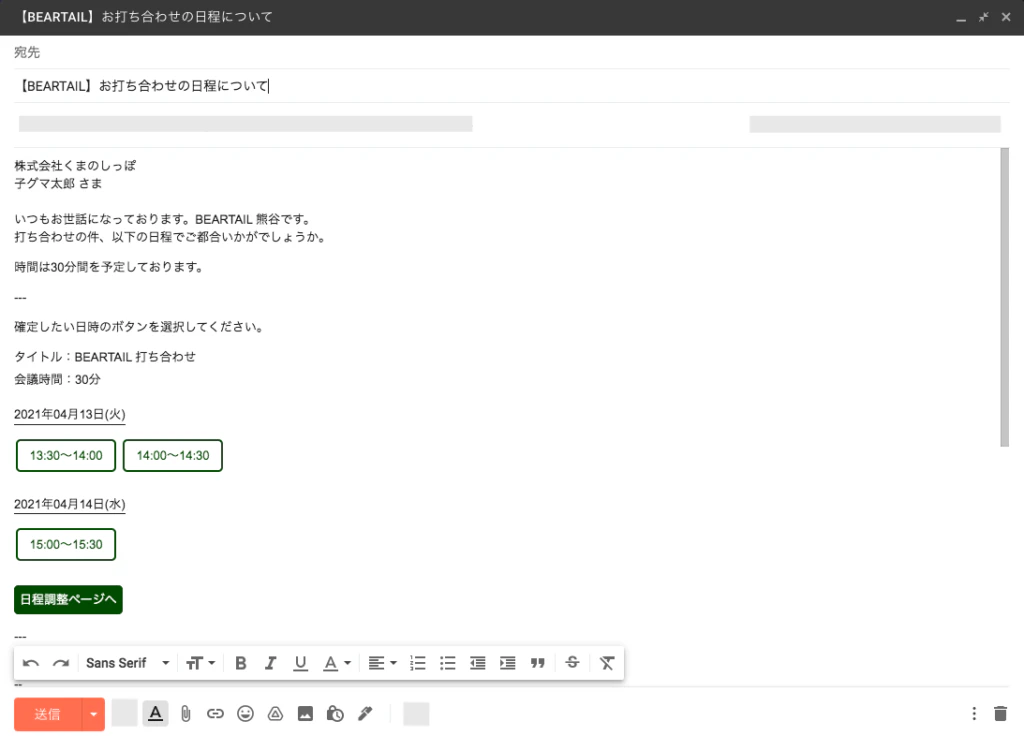Click the 送信 send button

tap(48, 714)
